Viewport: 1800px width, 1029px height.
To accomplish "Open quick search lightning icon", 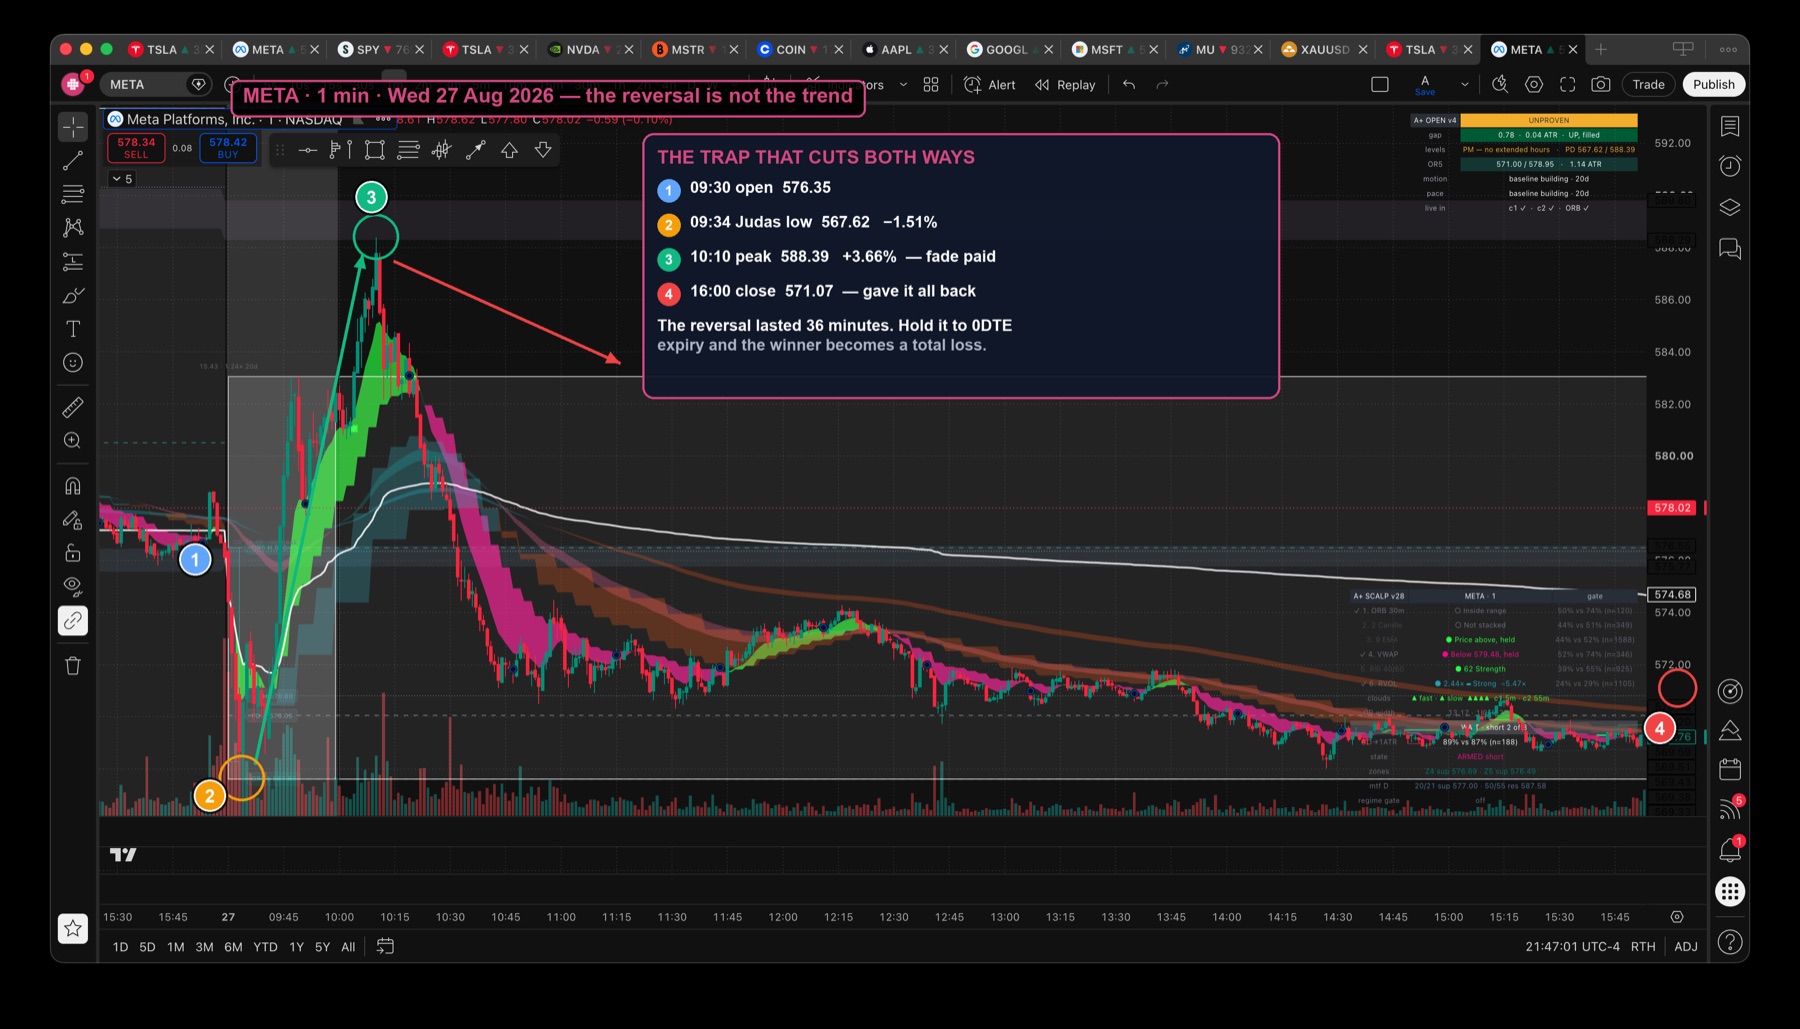I will [x=1500, y=85].
